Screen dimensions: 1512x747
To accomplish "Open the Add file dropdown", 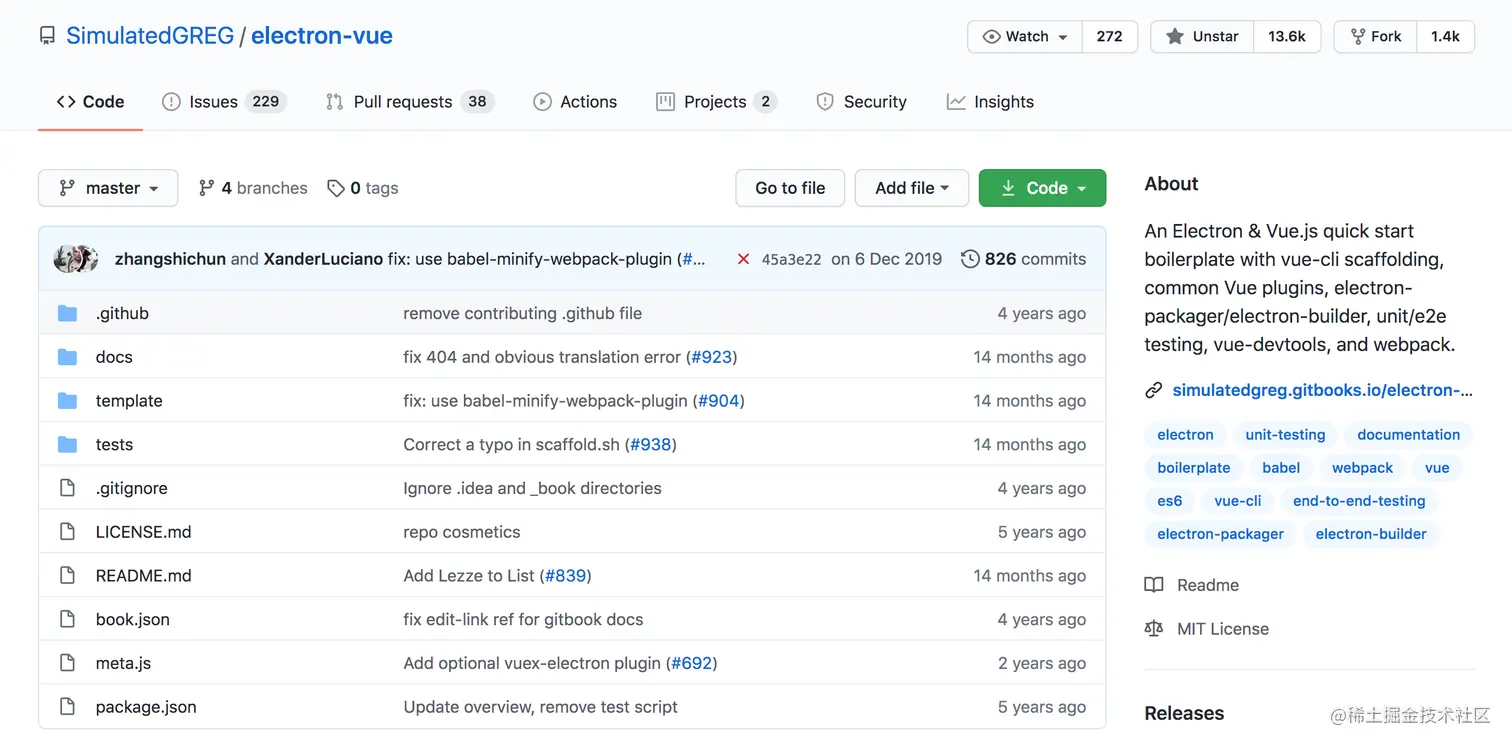I will pyautogui.click(x=911, y=188).
